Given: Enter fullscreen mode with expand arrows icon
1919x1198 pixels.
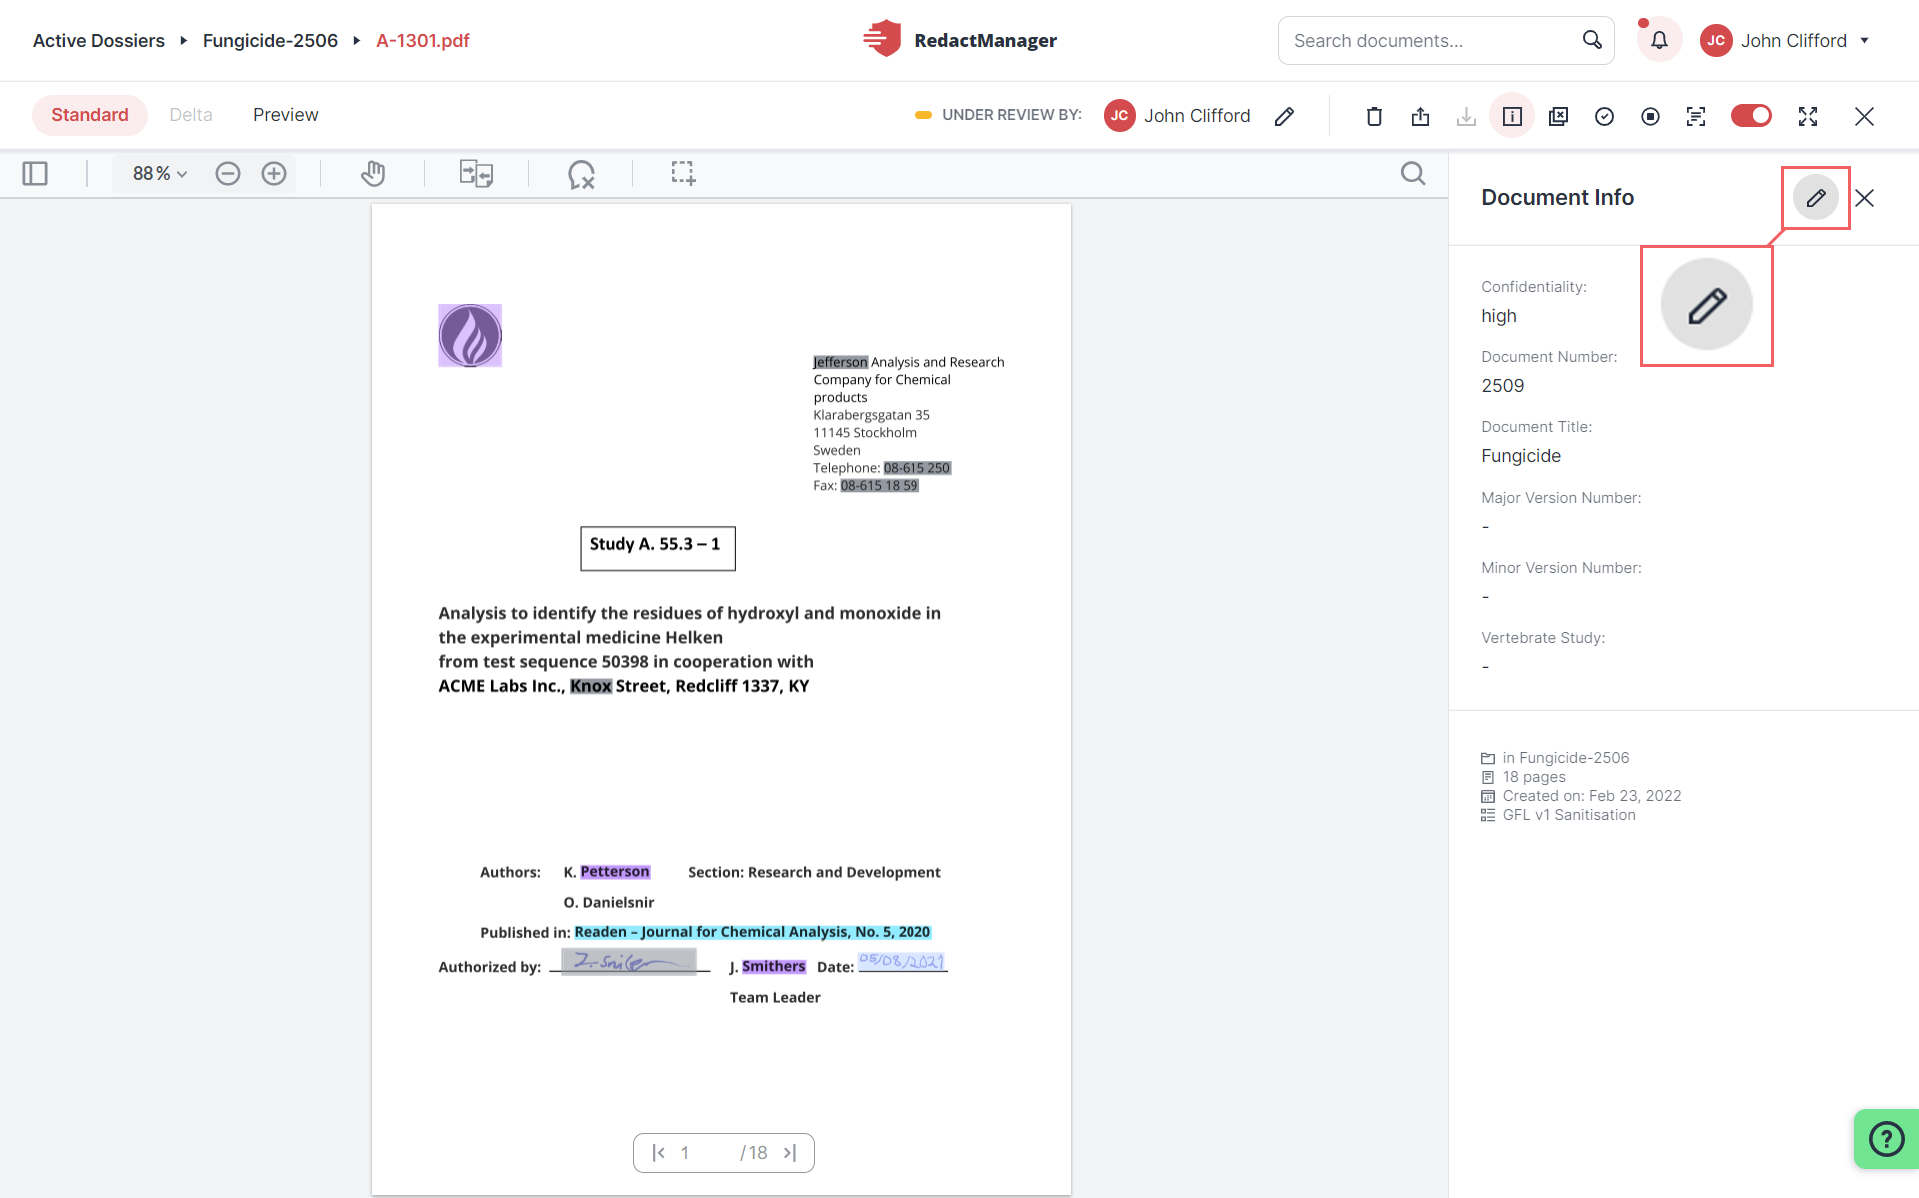Looking at the screenshot, I should (x=1808, y=116).
